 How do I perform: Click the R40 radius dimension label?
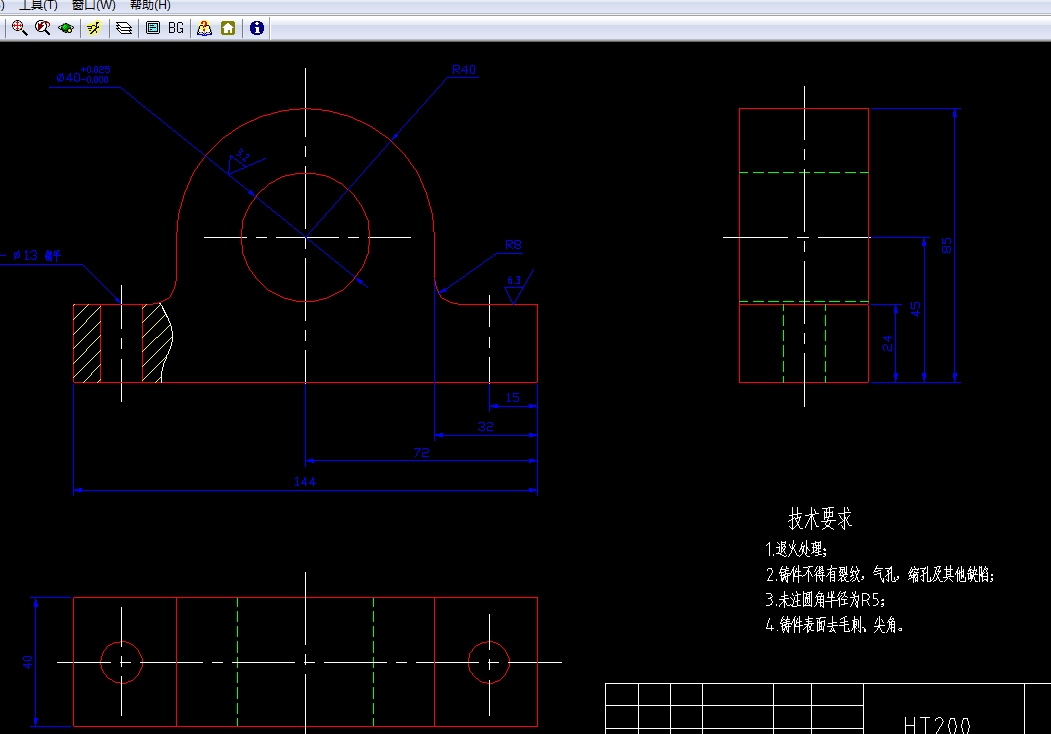tap(464, 70)
